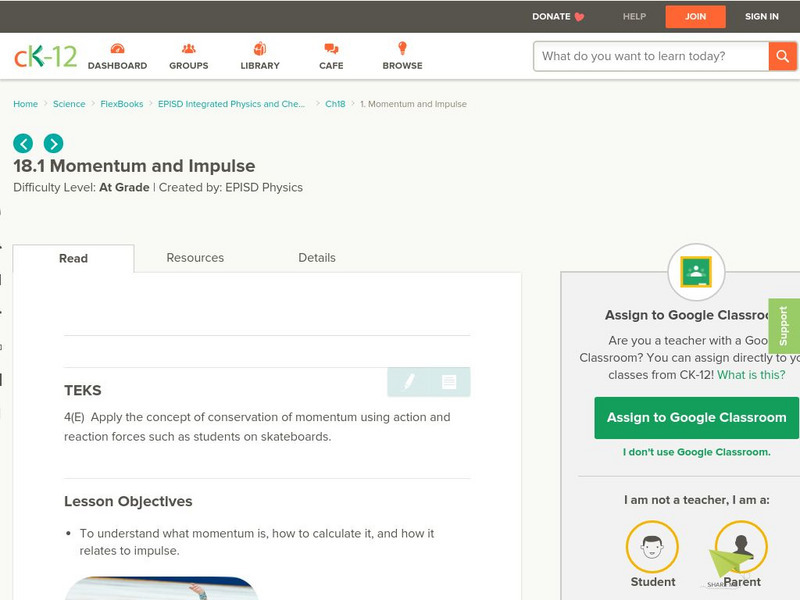Viewport: 800px width, 600px height.
Task: Open the Science breadcrumb
Action: pos(69,104)
